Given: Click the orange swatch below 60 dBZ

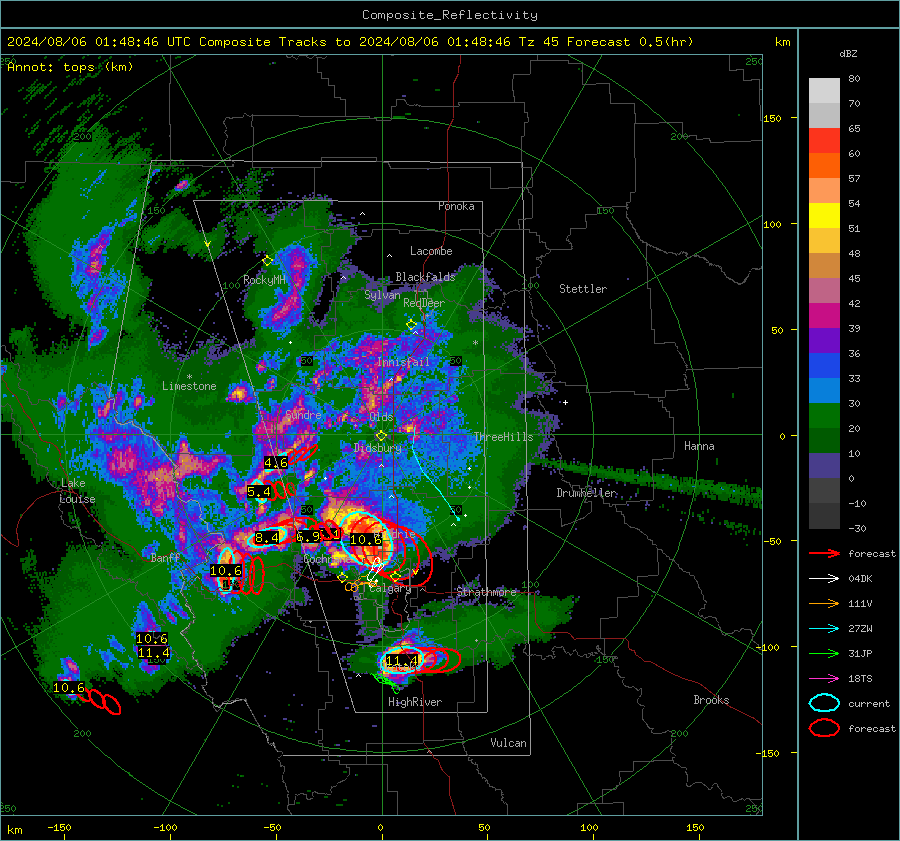Looking at the screenshot, I should [x=824, y=165].
